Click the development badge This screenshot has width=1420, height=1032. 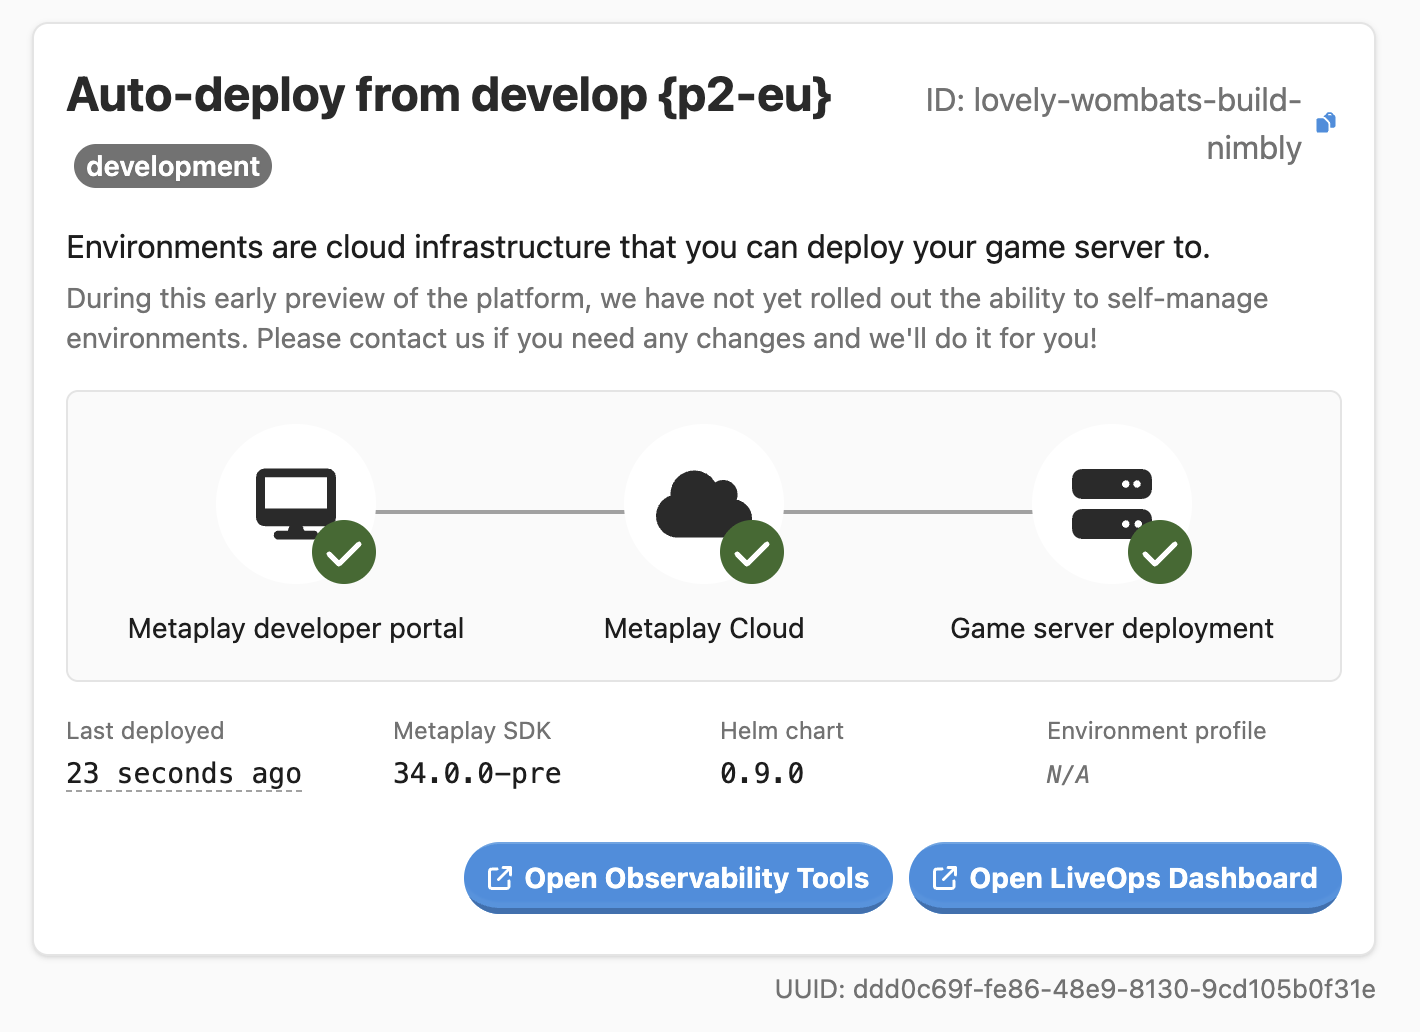click(x=173, y=166)
